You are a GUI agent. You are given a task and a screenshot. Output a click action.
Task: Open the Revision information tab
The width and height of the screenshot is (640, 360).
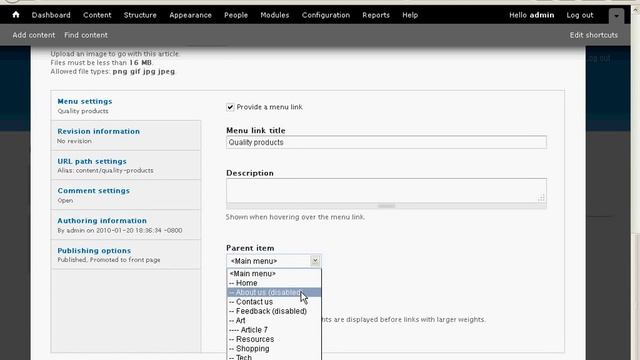(126, 136)
